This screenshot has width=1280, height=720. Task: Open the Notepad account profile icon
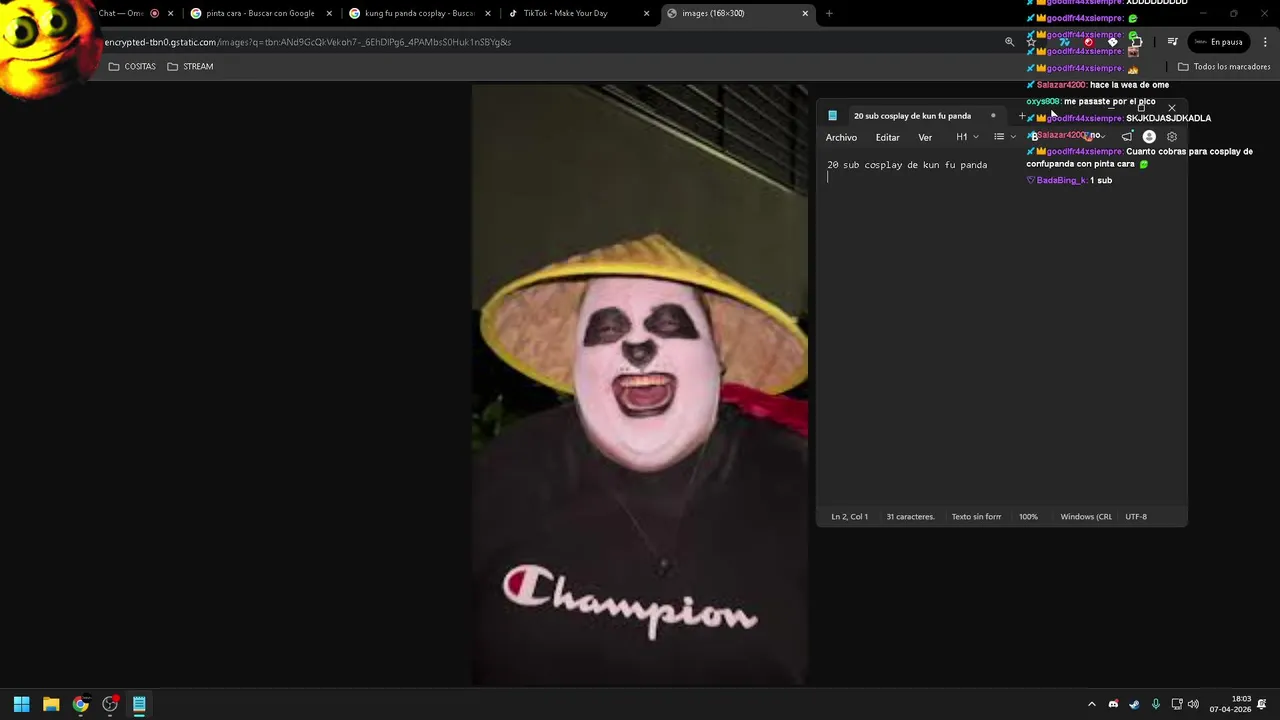(x=1149, y=137)
